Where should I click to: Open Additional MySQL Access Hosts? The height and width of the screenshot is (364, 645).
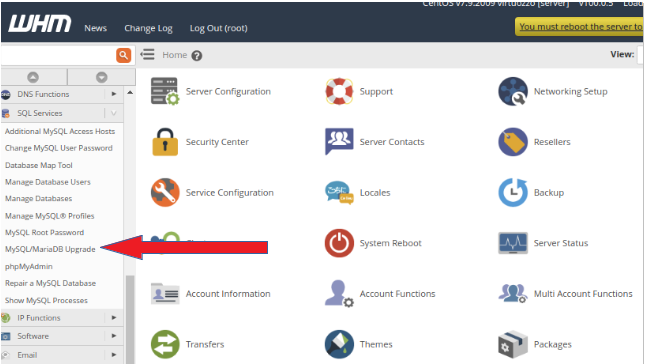click(60, 131)
